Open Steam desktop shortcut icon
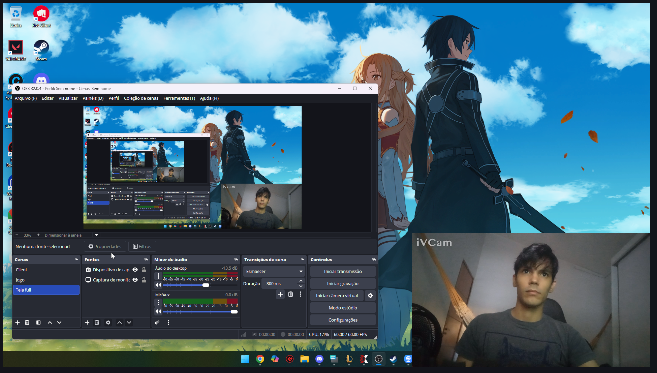This screenshot has width=657, height=373. click(x=41, y=50)
